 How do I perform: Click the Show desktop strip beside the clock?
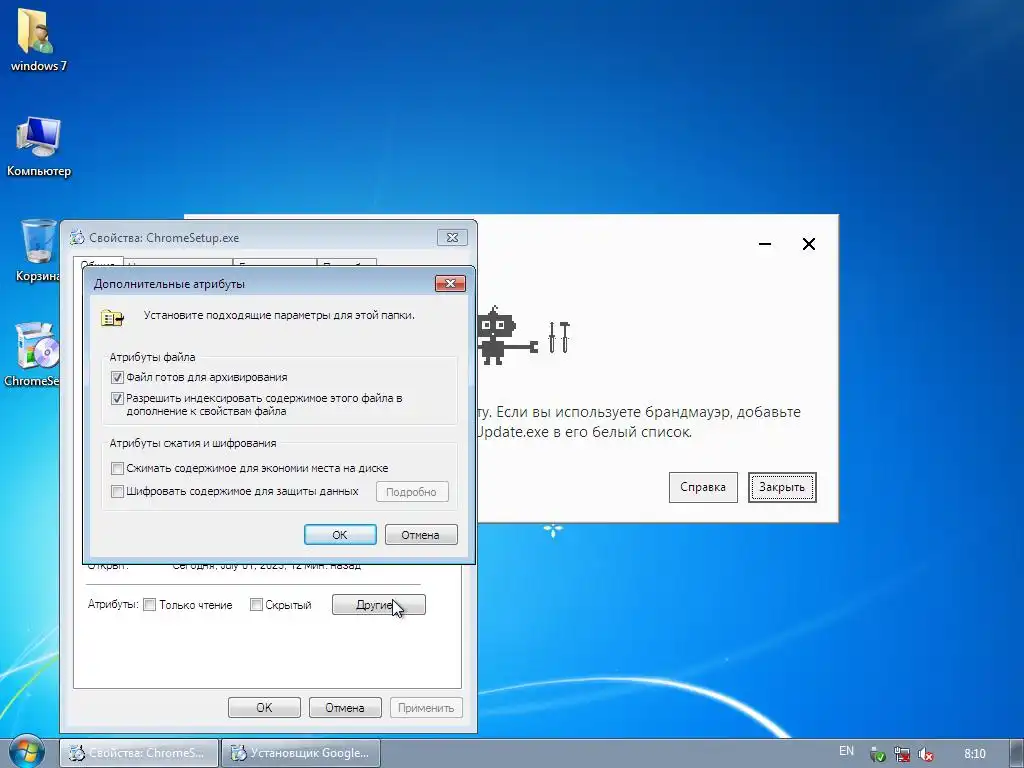(1017, 753)
